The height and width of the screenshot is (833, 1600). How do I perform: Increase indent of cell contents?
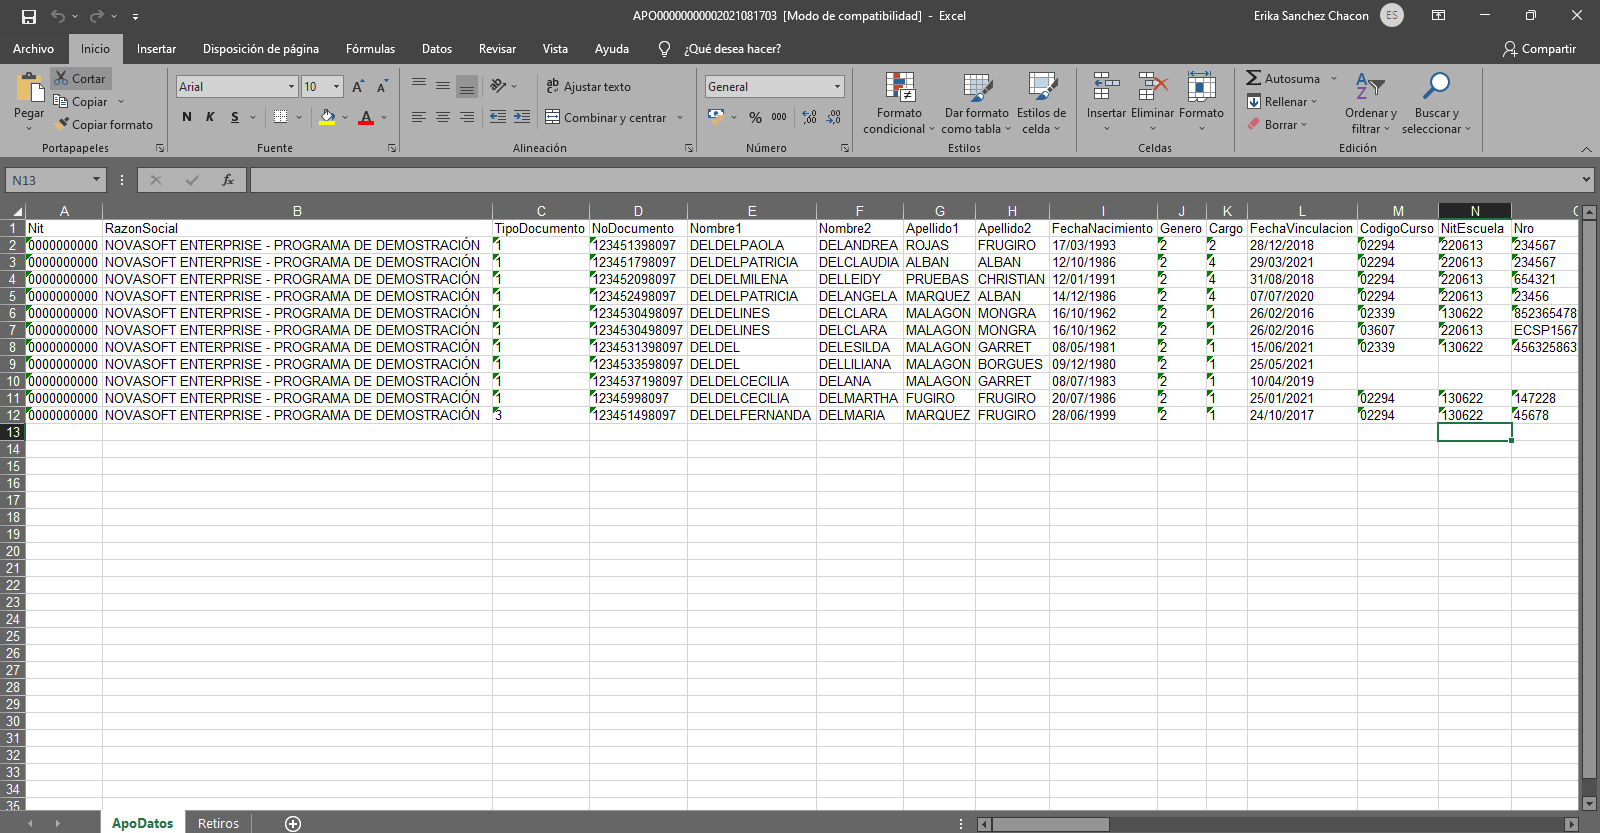tap(522, 117)
